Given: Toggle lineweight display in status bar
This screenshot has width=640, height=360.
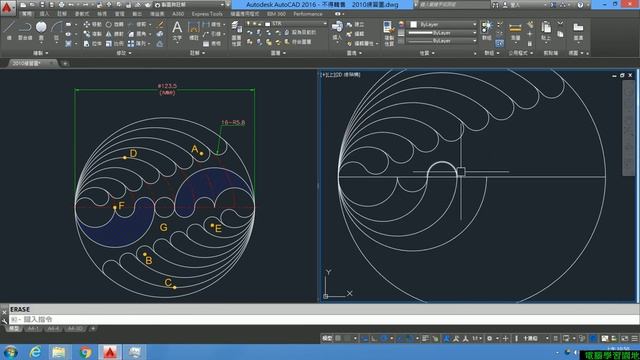Looking at the screenshot, I should (425, 338).
